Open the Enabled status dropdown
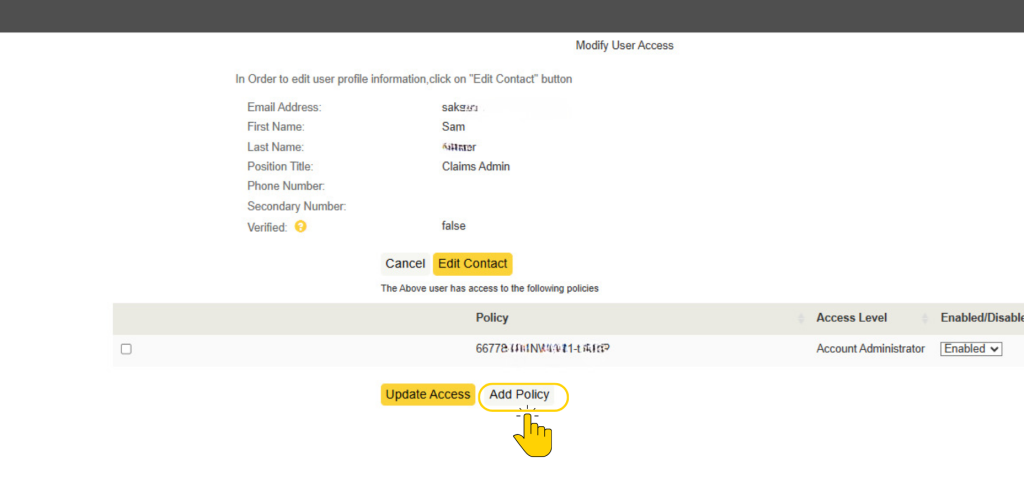This screenshot has height=488, width=1024. pyautogui.click(x=970, y=349)
